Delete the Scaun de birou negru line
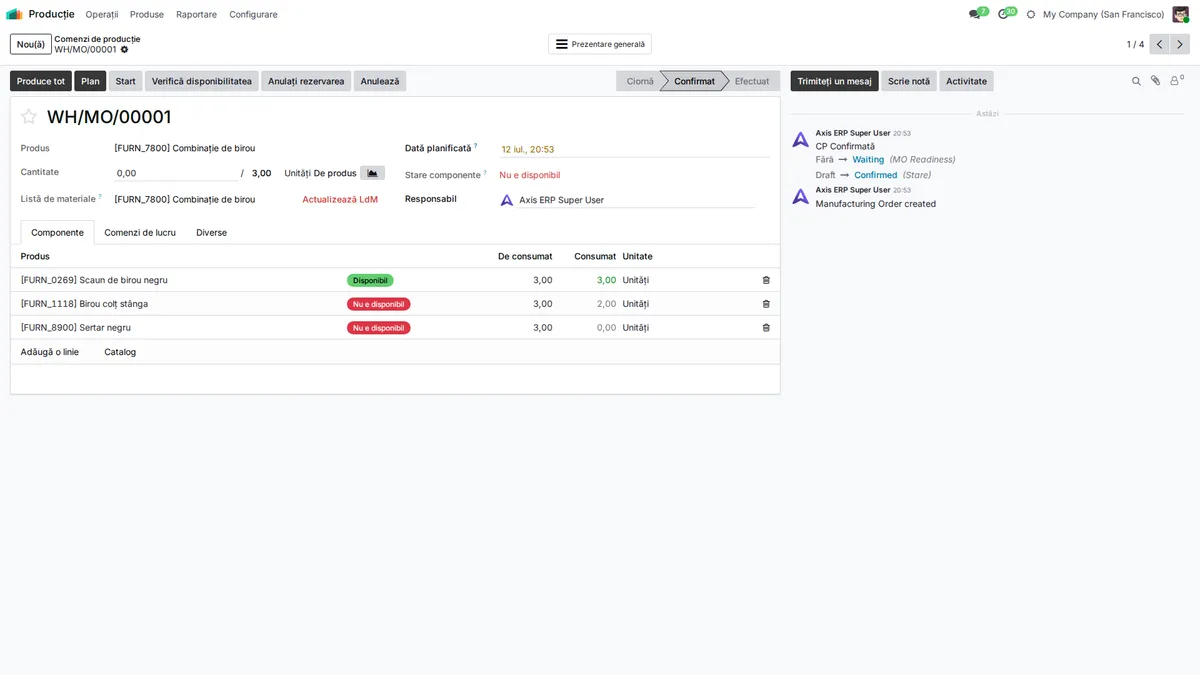Image resolution: width=1200 pixels, height=675 pixels. (x=766, y=280)
